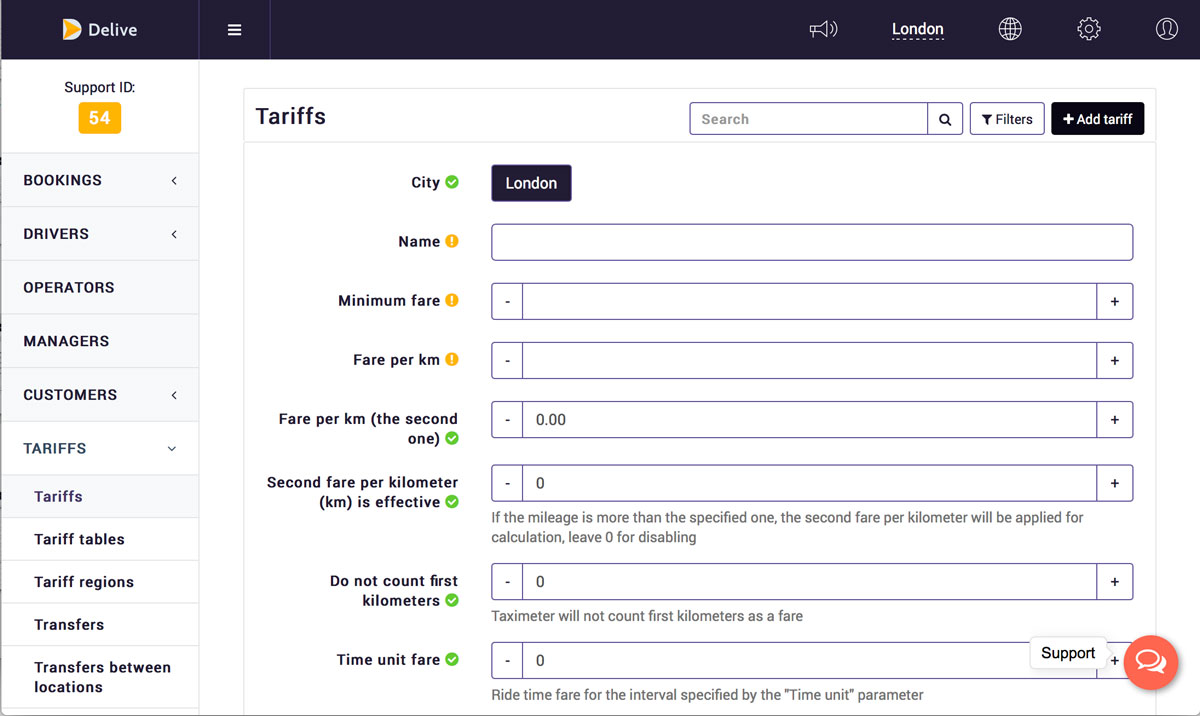Open the announcements megaphone icon
The image size is (1200, 716).
pos(823,30)
